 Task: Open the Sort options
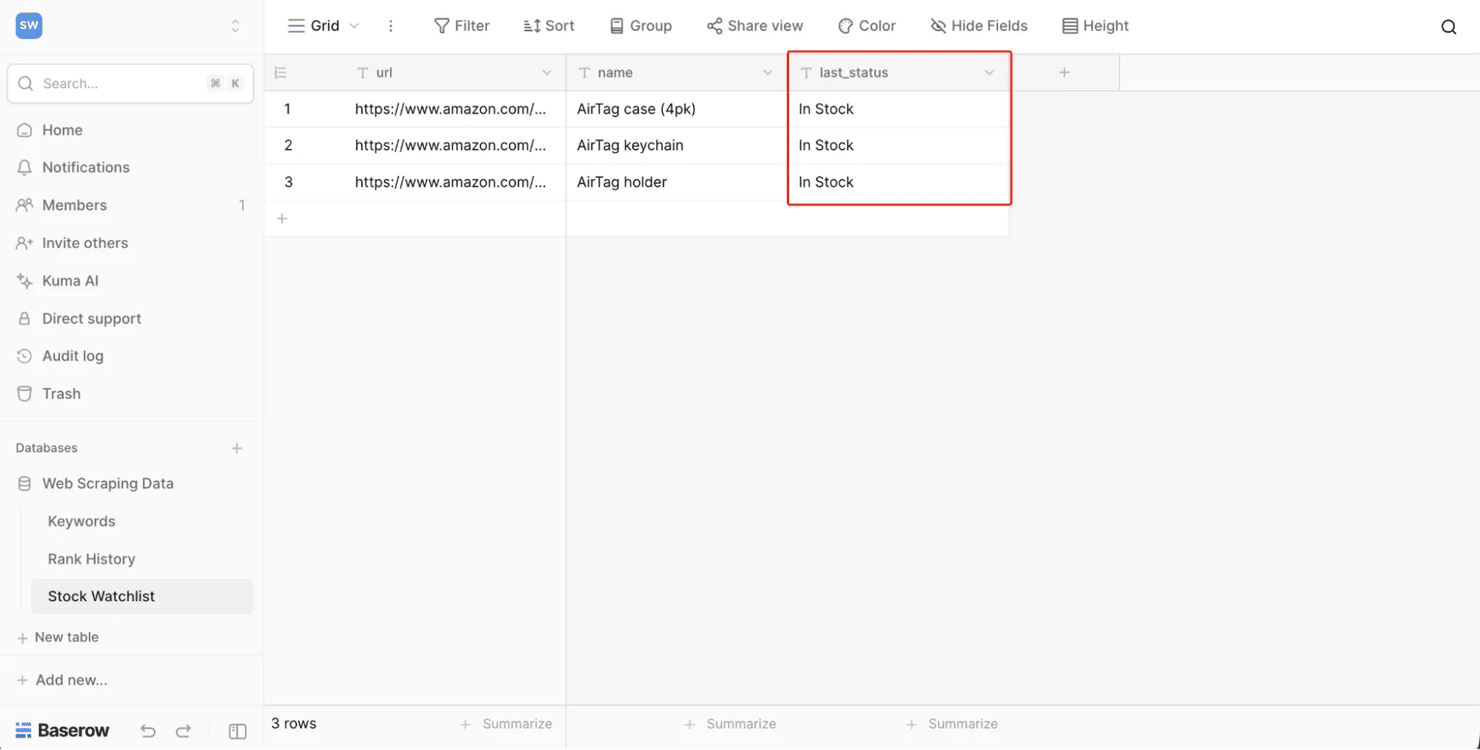coord(549,26)
